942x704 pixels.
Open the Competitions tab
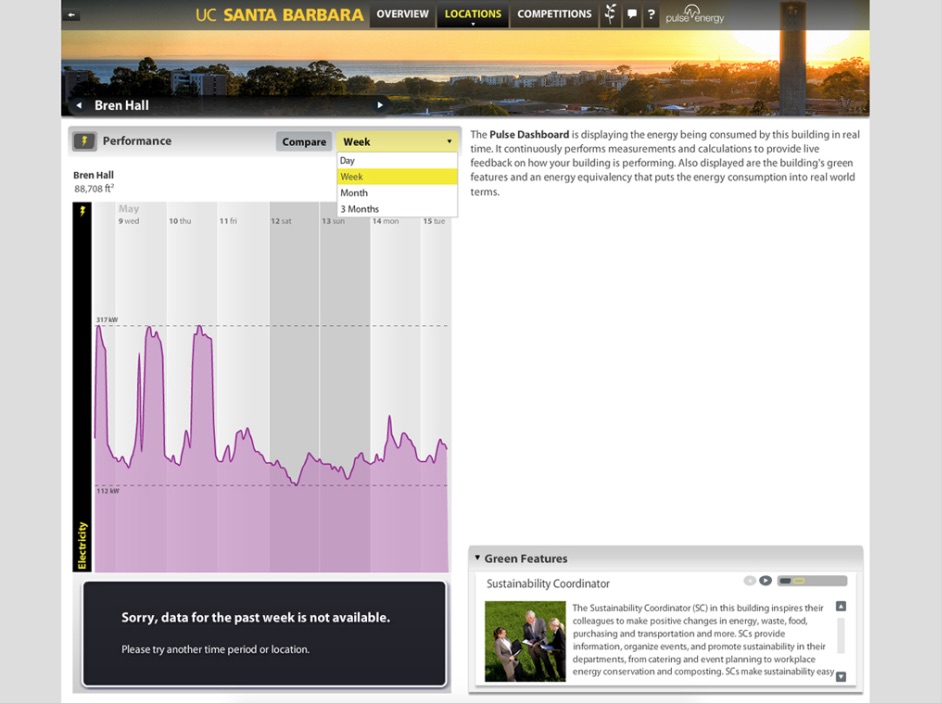554,14
